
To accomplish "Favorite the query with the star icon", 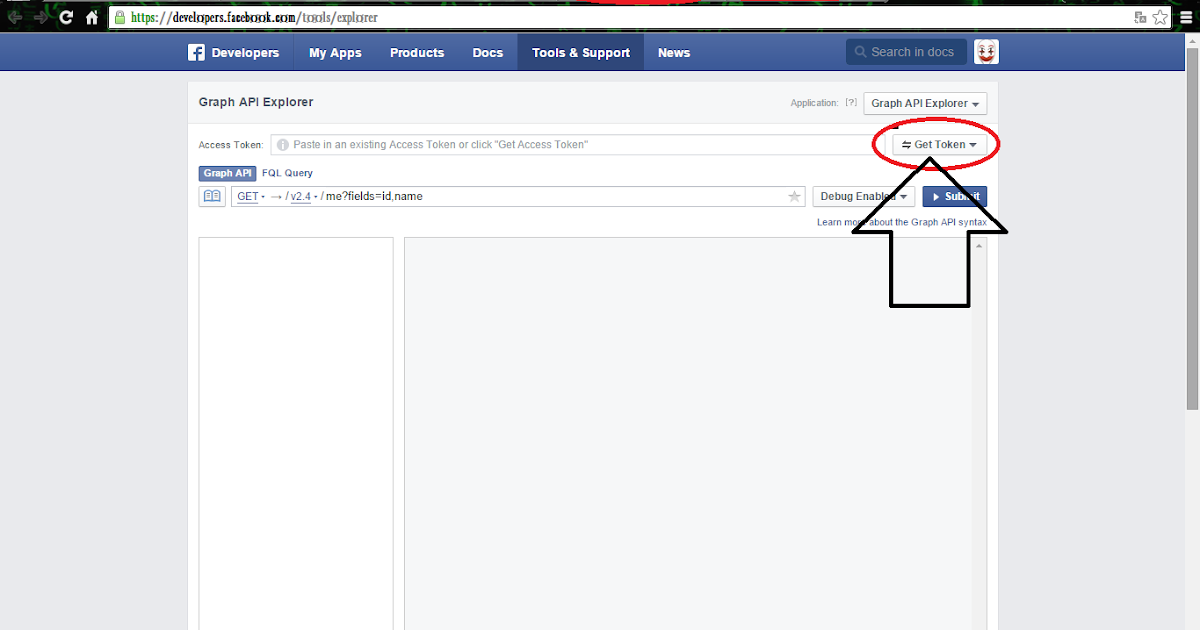I will click(x=795, y=196).
